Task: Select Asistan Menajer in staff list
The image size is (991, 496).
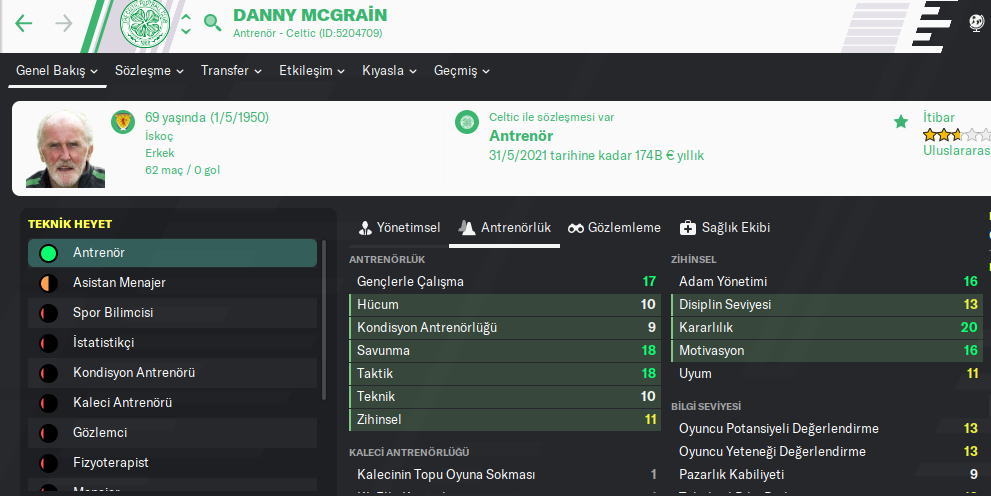Action: [119, 283]
